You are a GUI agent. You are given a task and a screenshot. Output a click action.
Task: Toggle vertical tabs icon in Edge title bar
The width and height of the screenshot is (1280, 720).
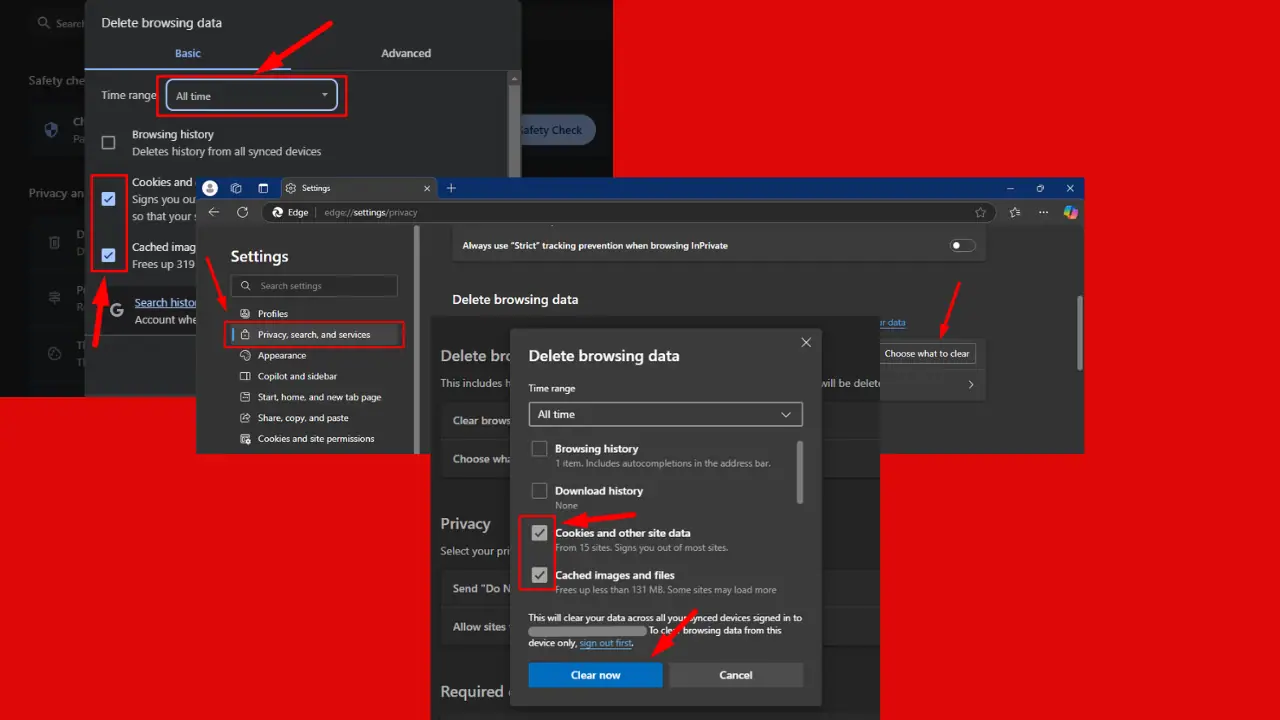263,188
